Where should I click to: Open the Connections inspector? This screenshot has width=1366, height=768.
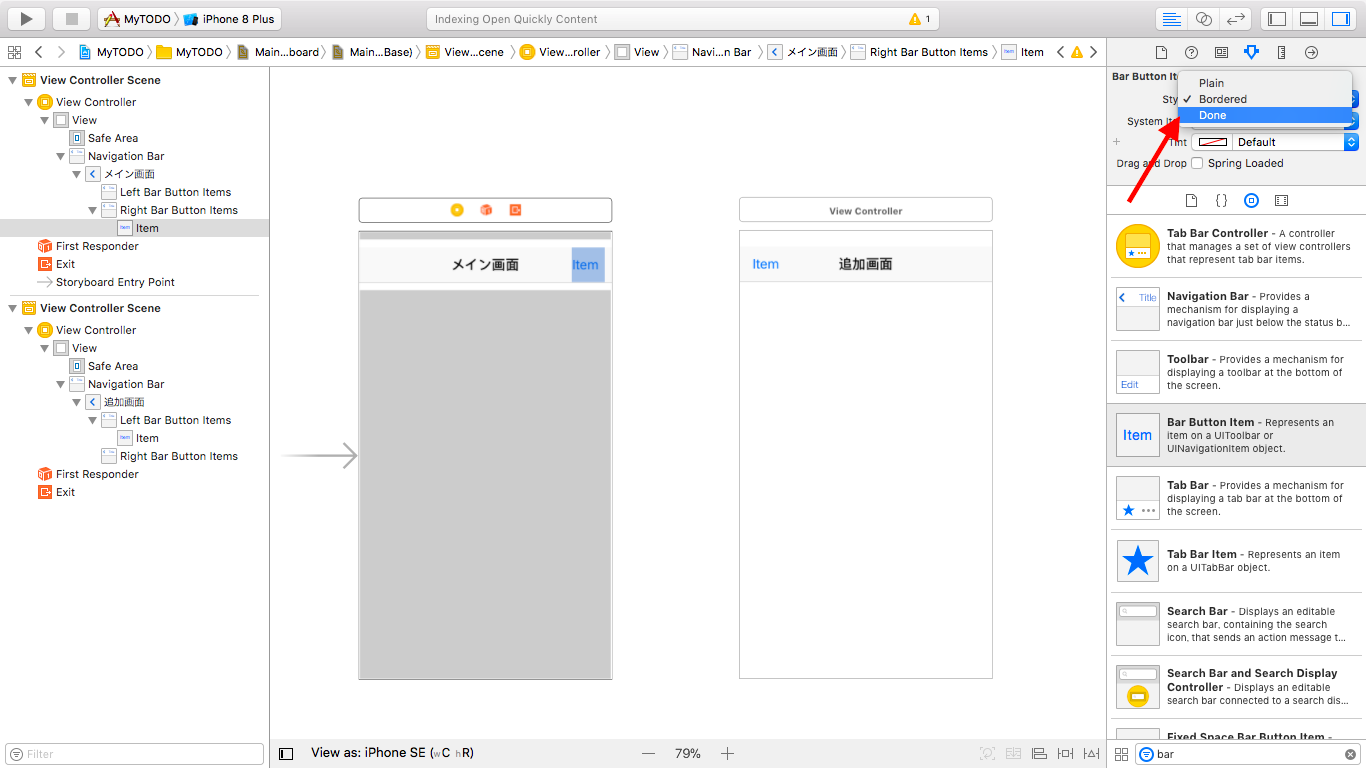(x=1311, y=52)
